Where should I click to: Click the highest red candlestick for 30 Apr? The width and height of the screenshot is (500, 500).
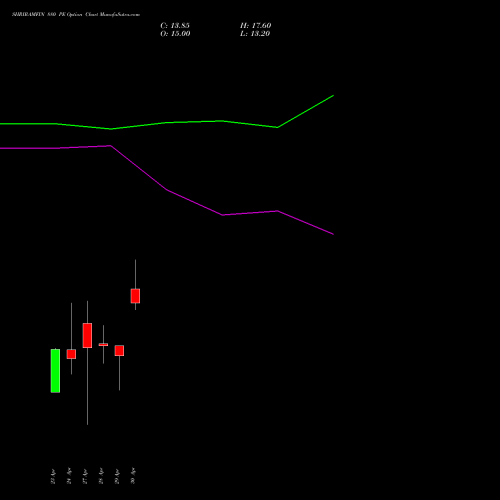click(135, 296)
